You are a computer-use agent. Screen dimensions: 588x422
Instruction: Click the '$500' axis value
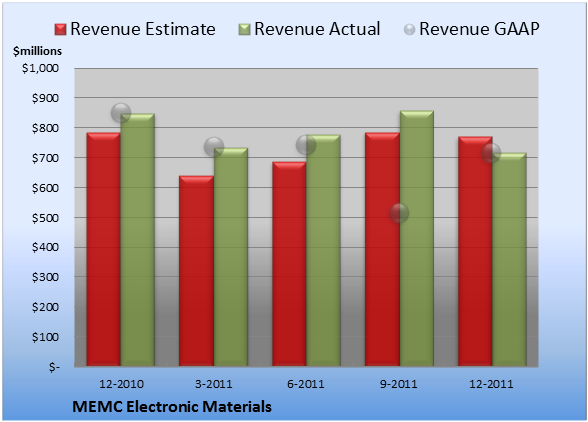point(45,218)
